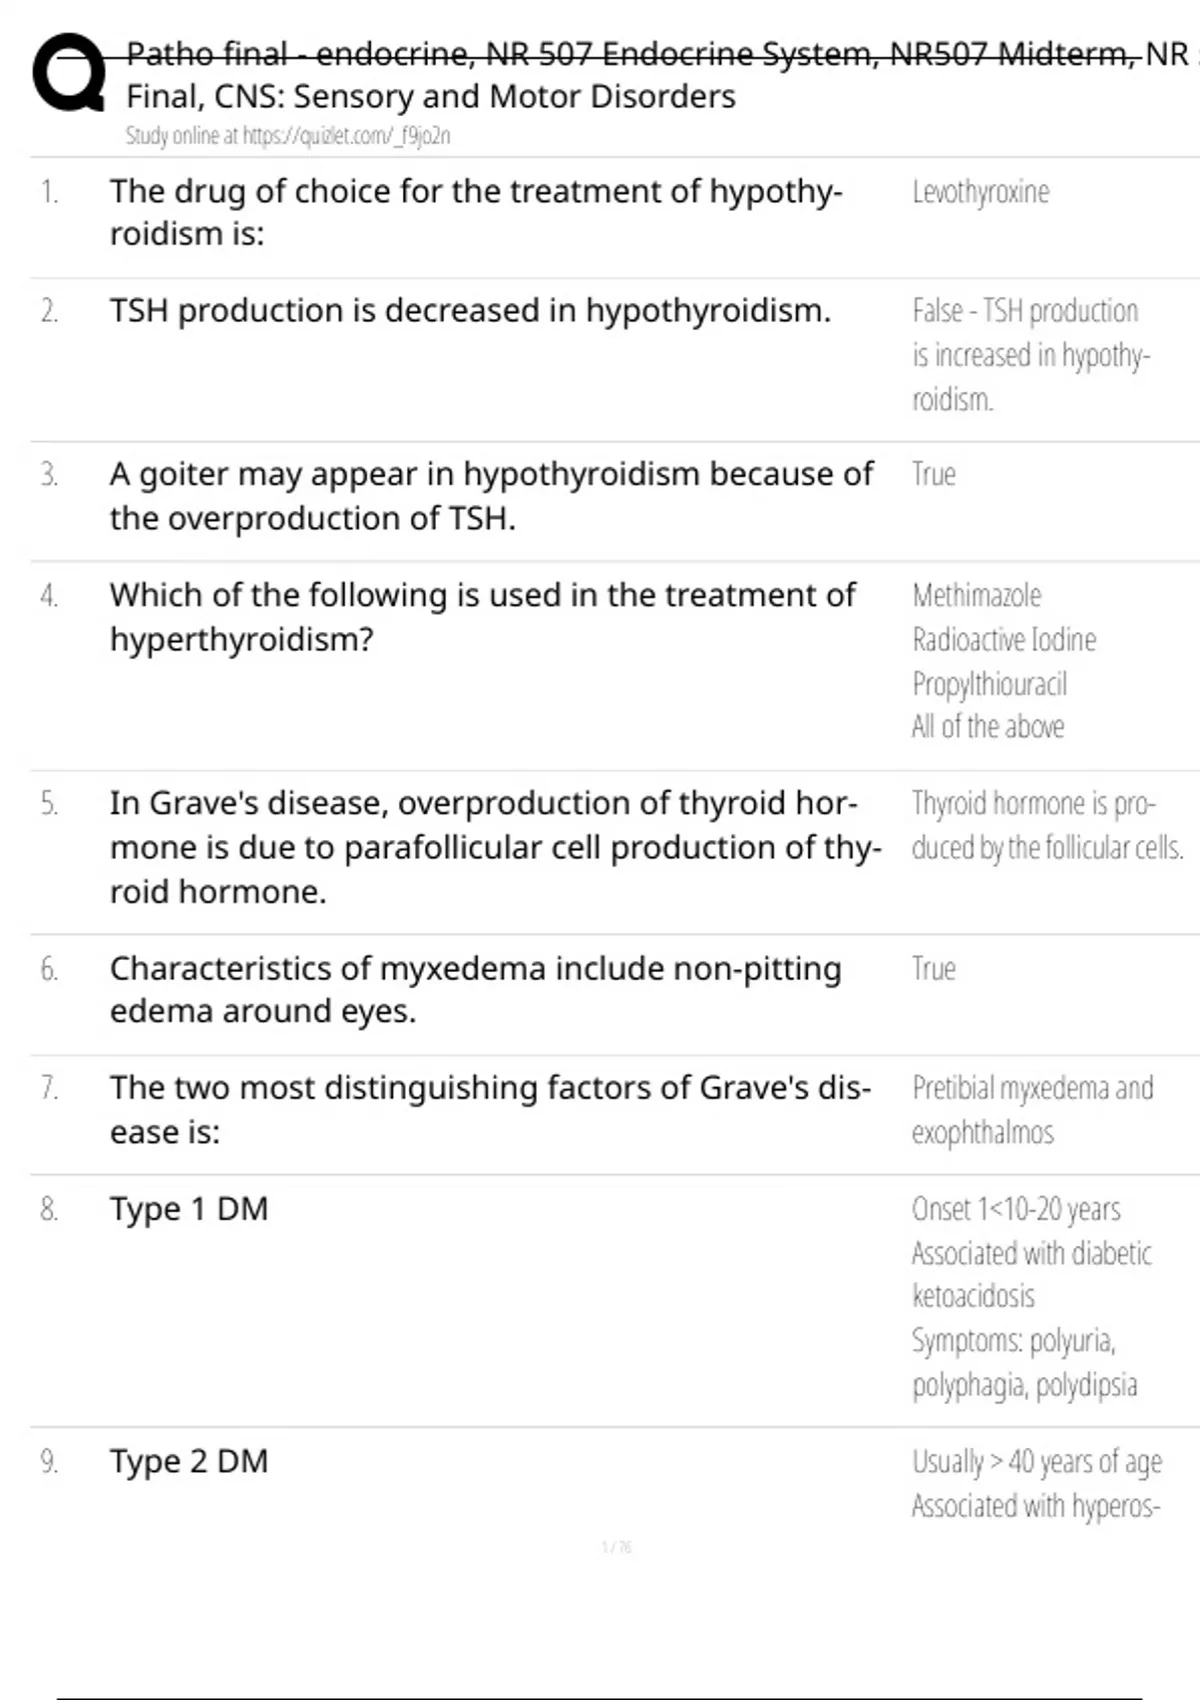The image size is (1200, 1700).
Task: Click question 1 about hypothyroidism drug
Action: pyautogui.click(x=476, y=212)
